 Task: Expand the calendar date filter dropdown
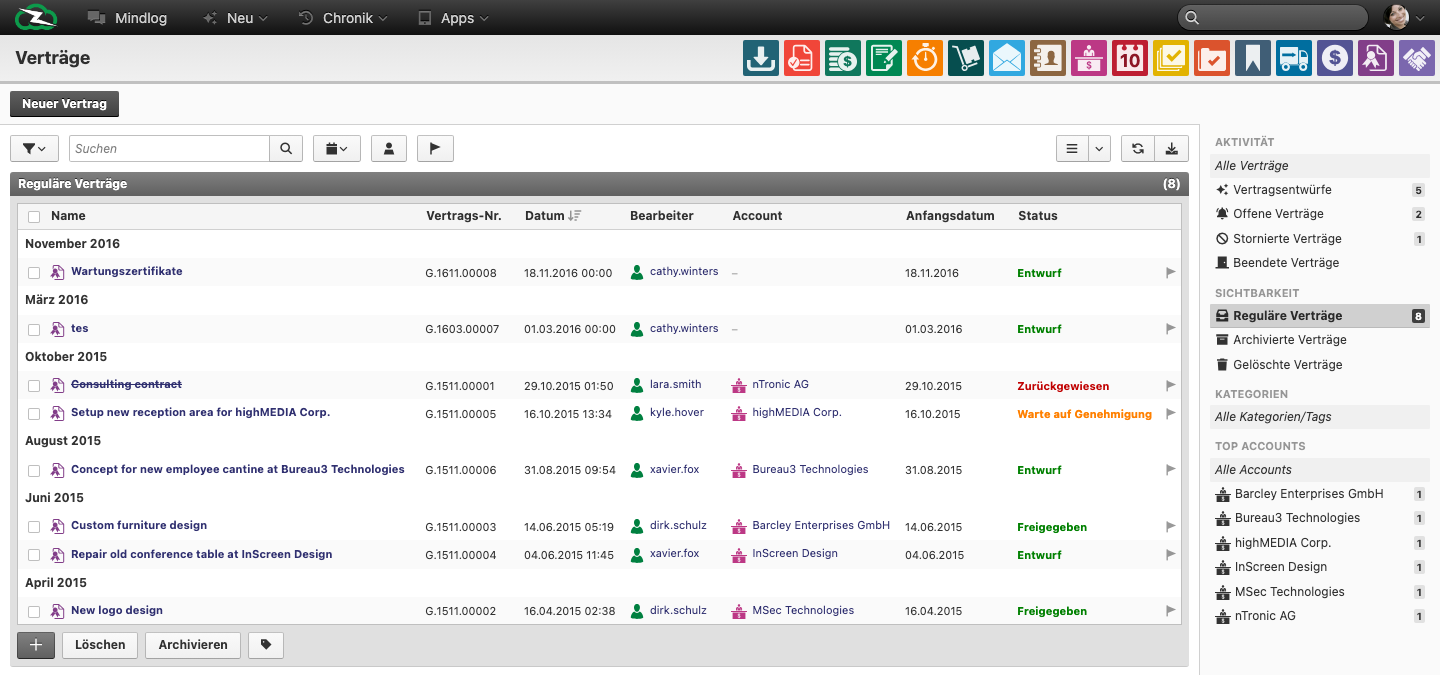337,148
